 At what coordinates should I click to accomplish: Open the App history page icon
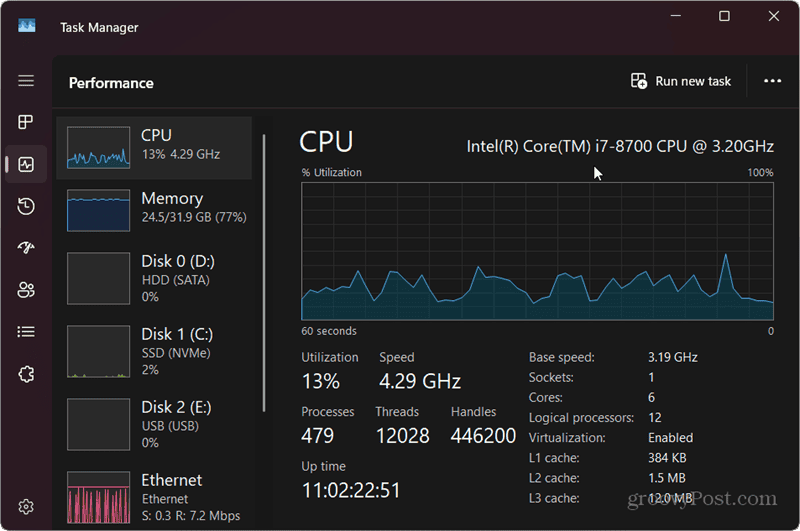point(26,206)
